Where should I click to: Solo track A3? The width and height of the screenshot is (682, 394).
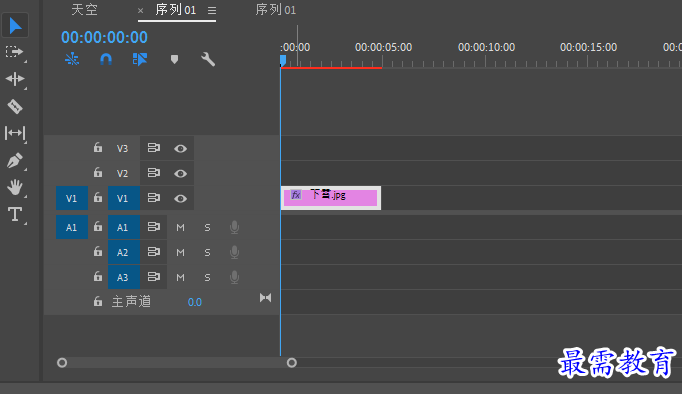(207, 277)
